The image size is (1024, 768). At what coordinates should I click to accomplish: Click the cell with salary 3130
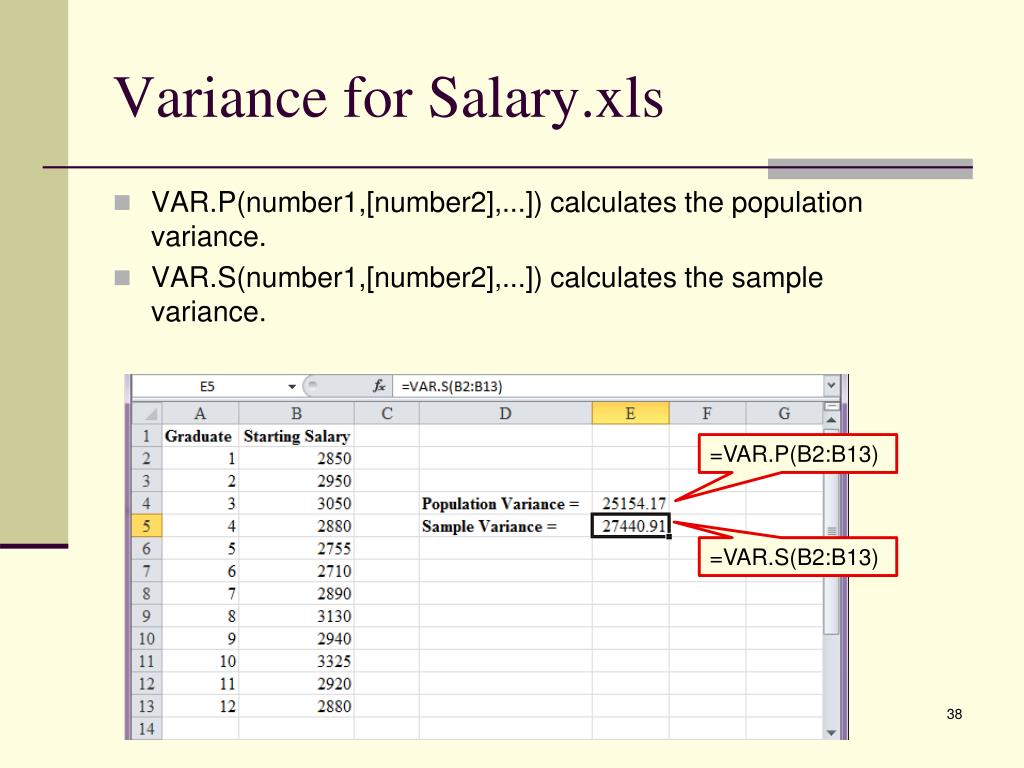tap(296, 616)
